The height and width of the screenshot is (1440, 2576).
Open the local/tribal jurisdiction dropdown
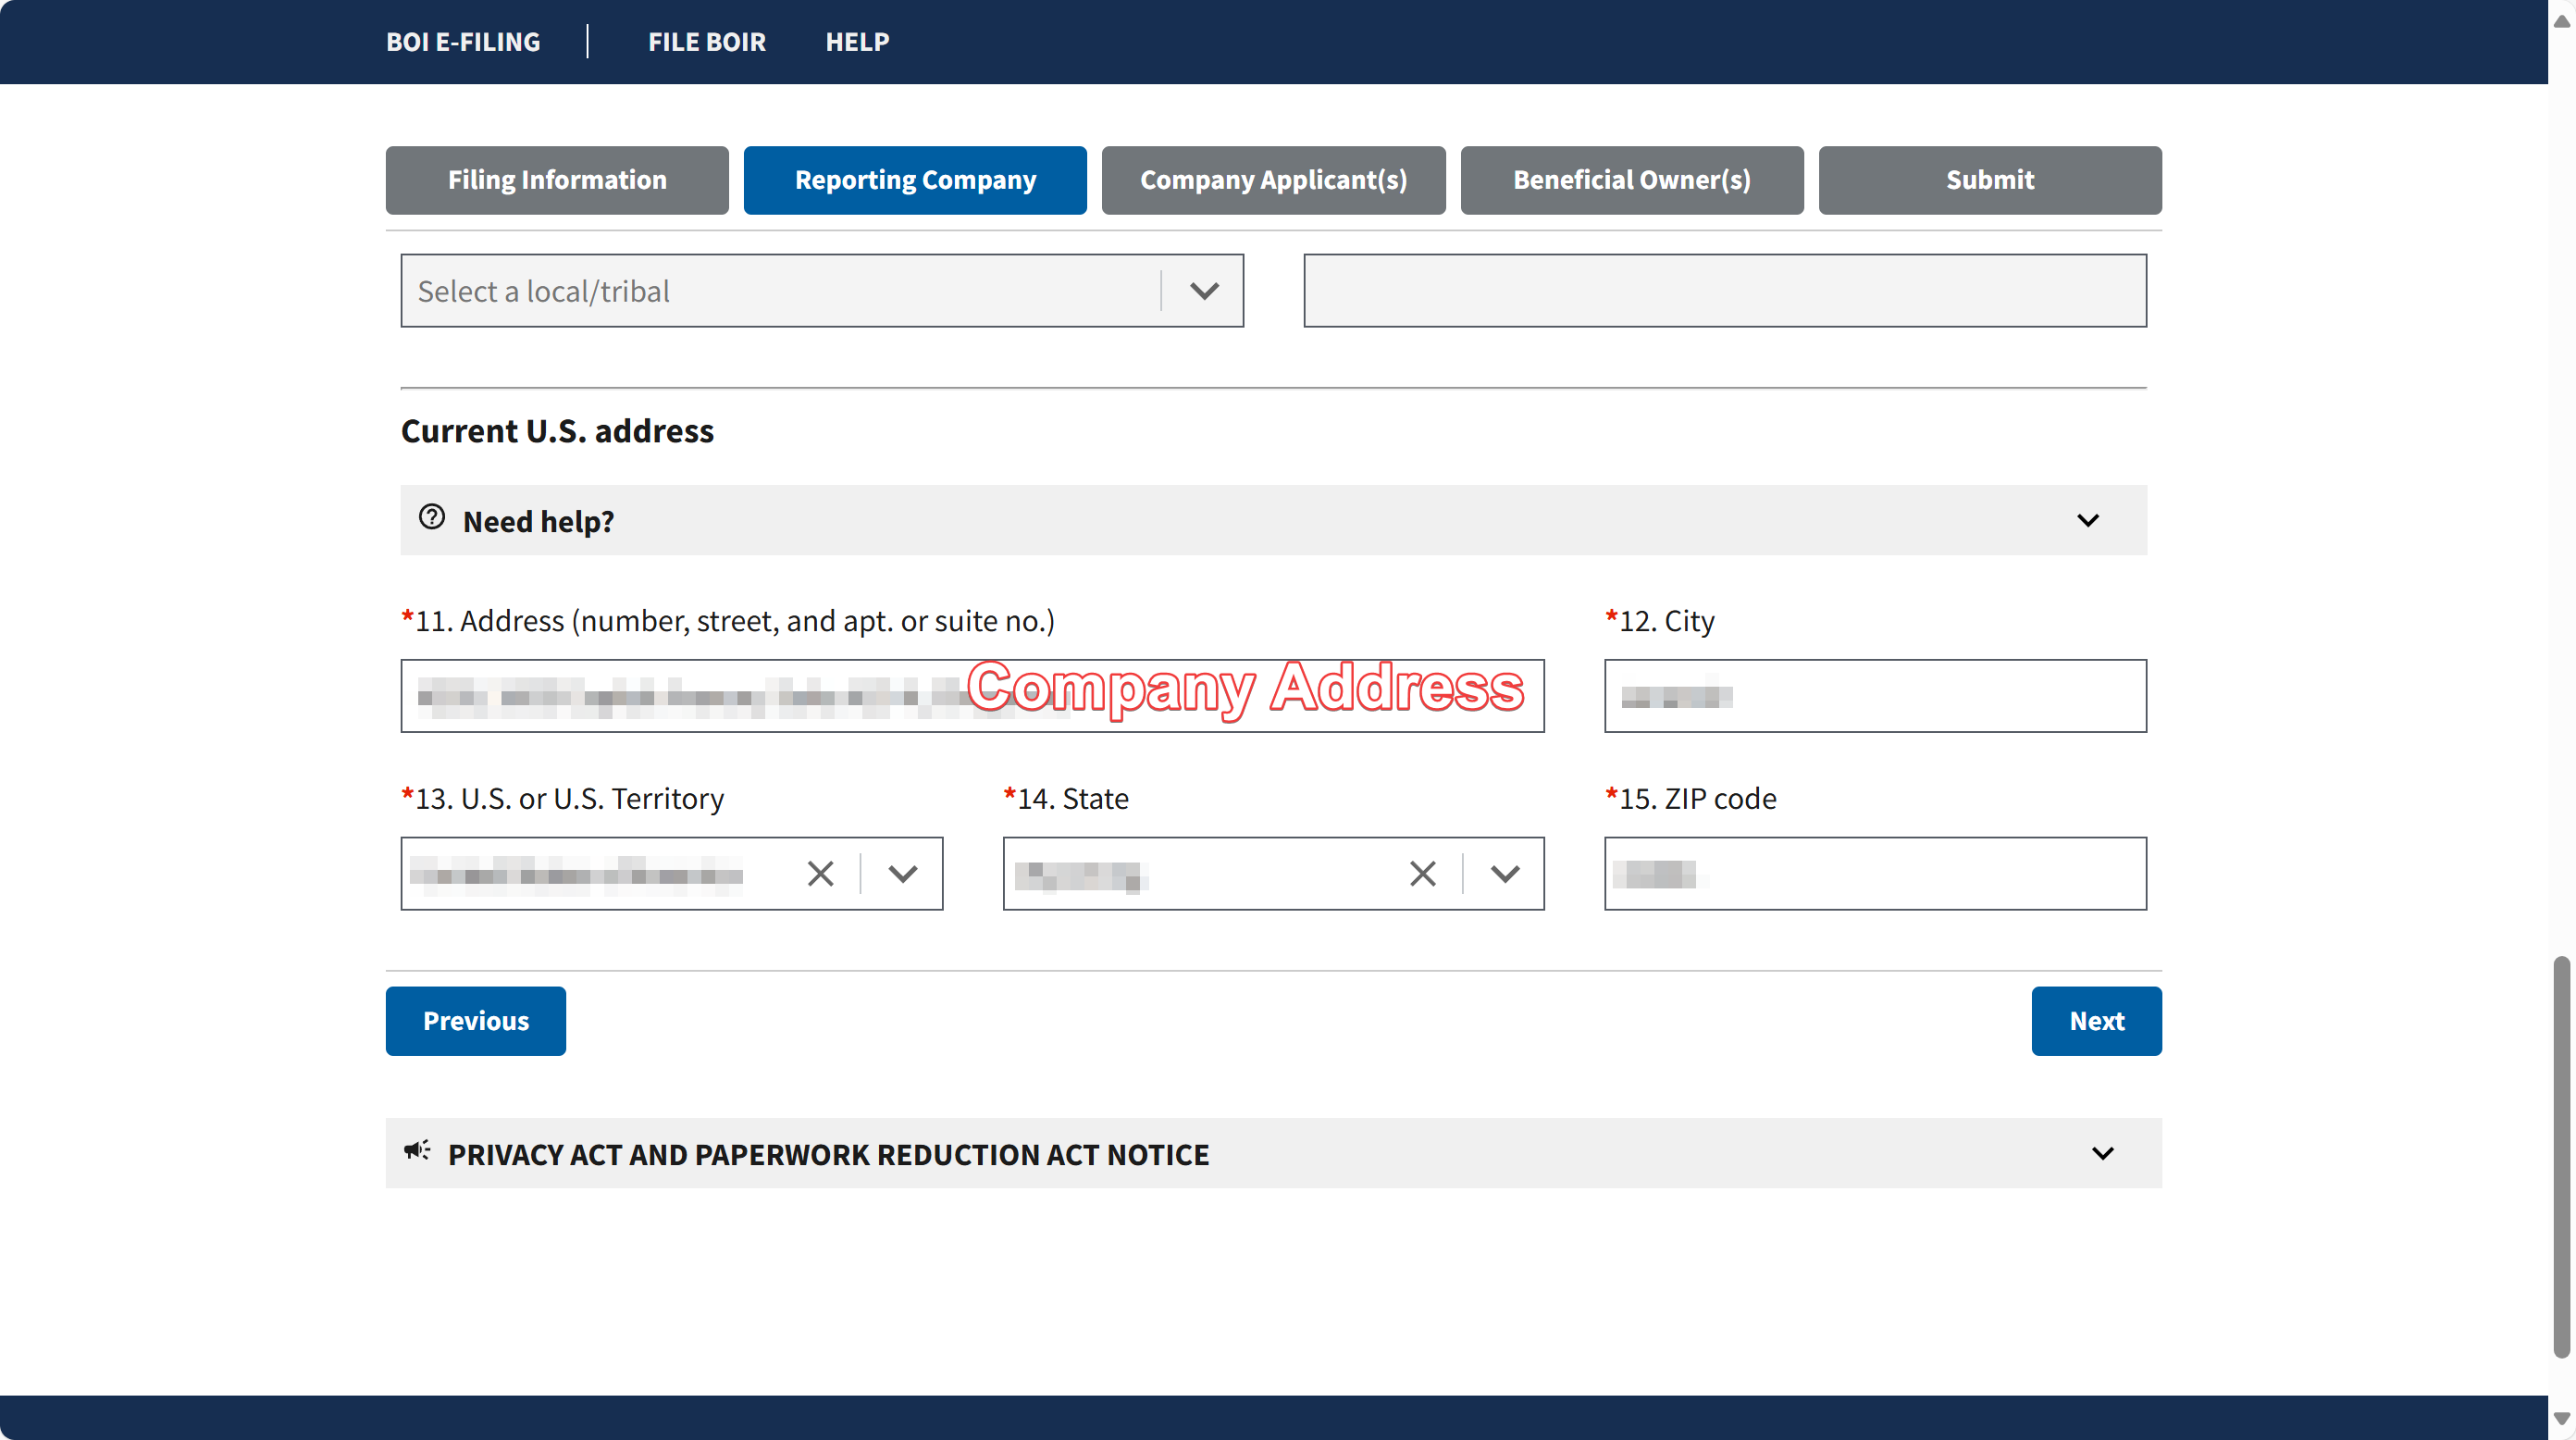tap(822, 291)
